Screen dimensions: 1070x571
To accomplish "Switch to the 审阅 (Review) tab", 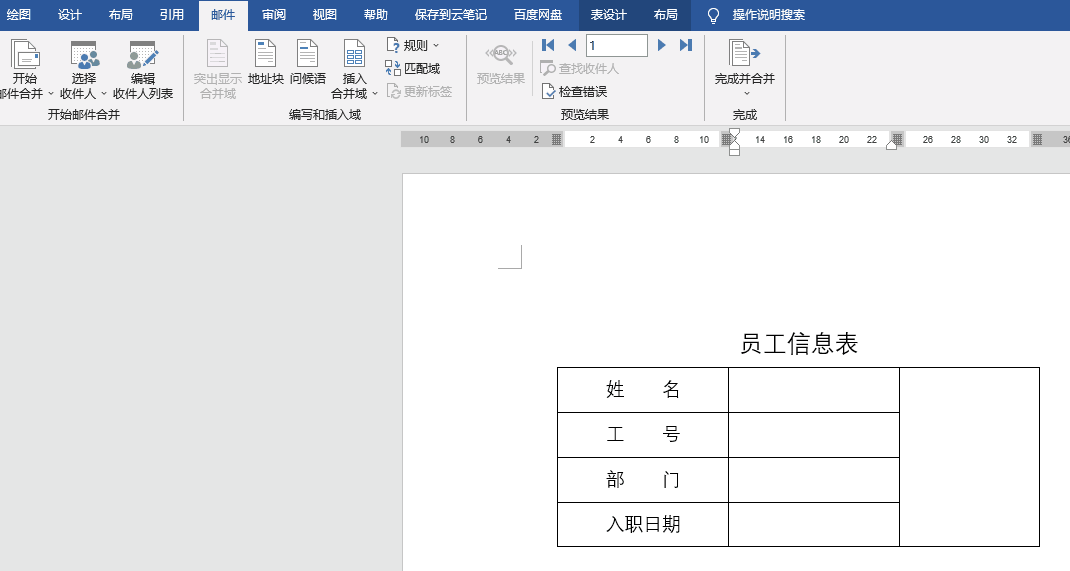I will 274,15.
